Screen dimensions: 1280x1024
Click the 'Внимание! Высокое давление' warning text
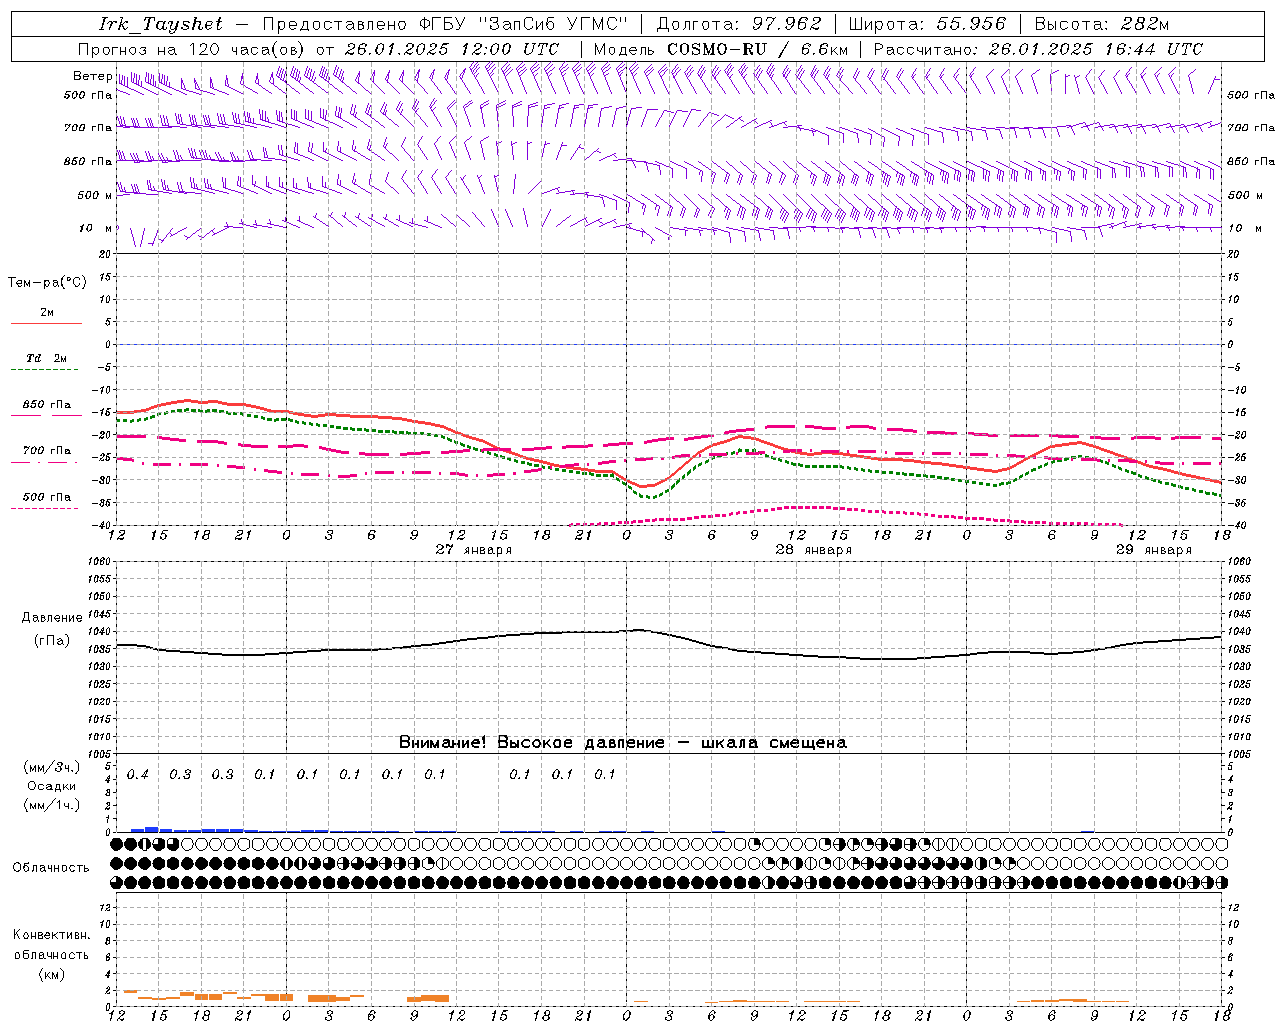[531, 743]
